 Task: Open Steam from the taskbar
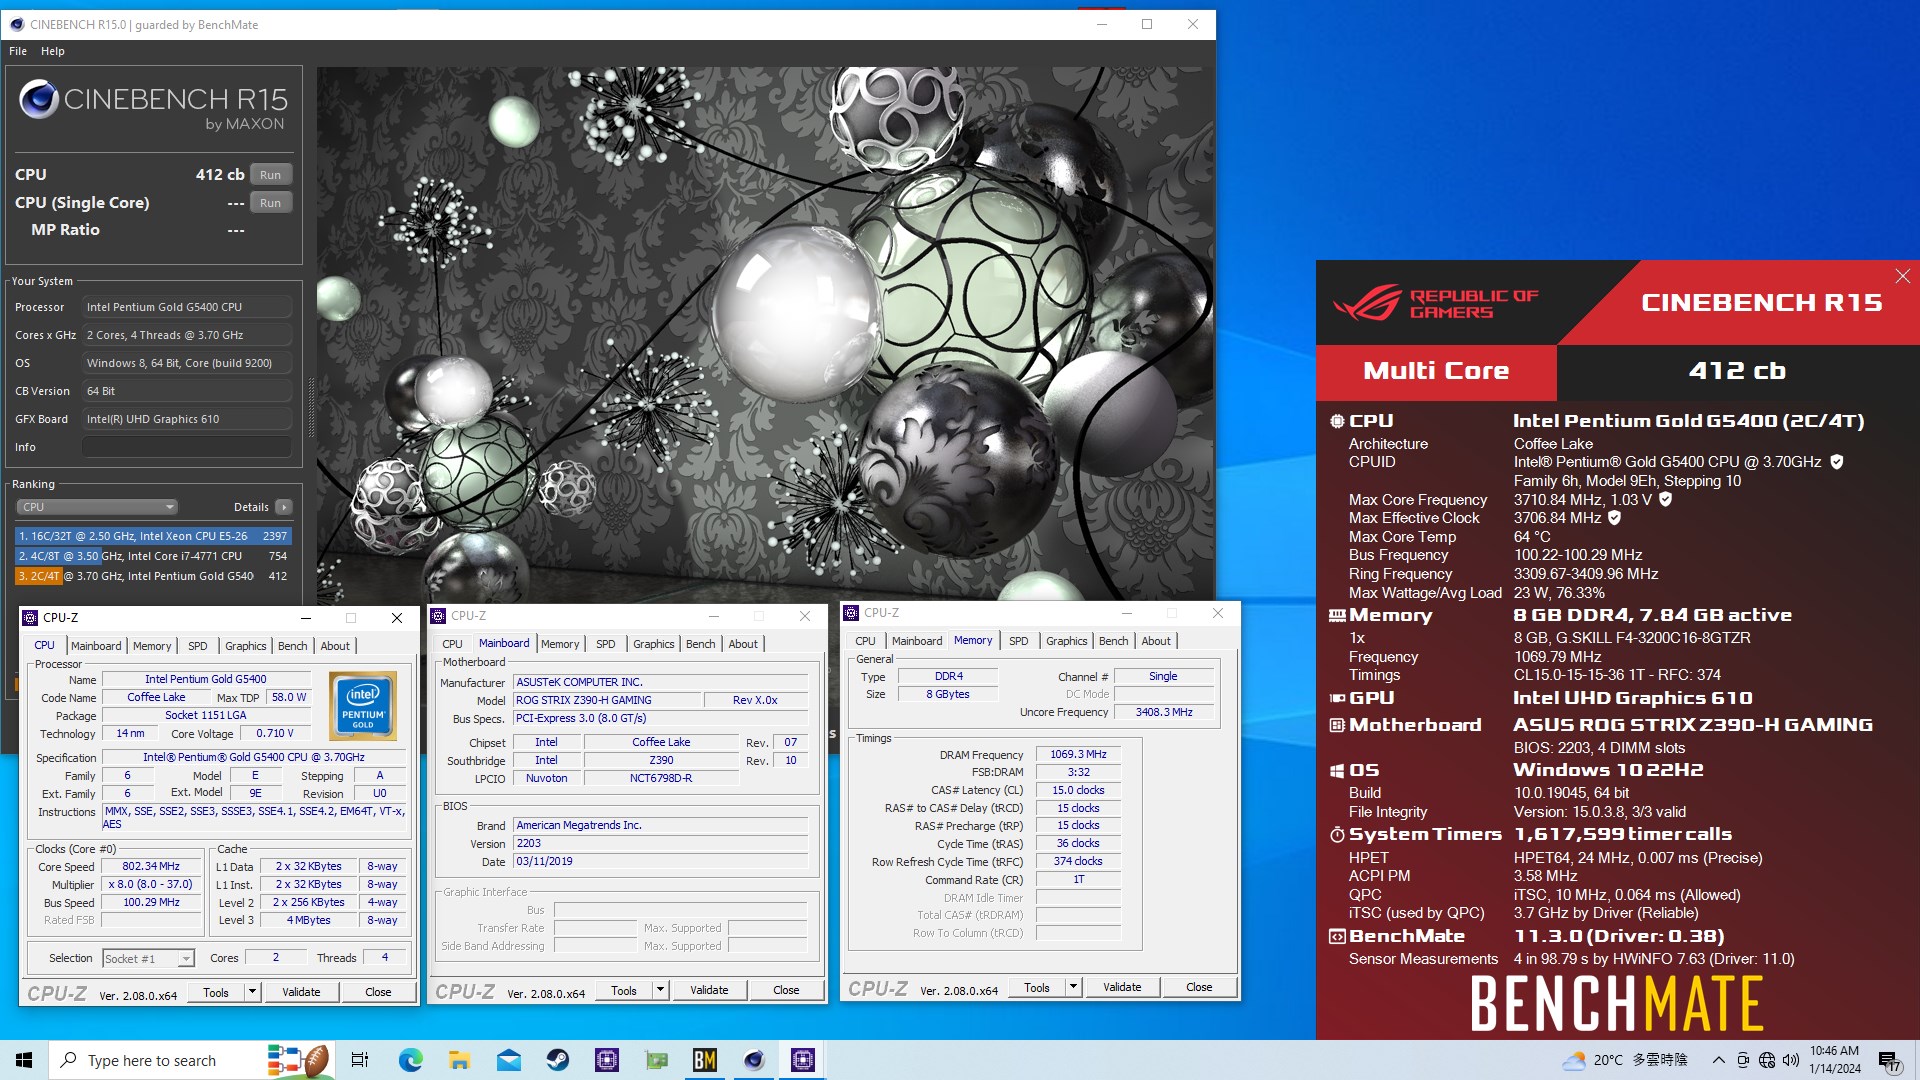click(x=557, y=1060)
